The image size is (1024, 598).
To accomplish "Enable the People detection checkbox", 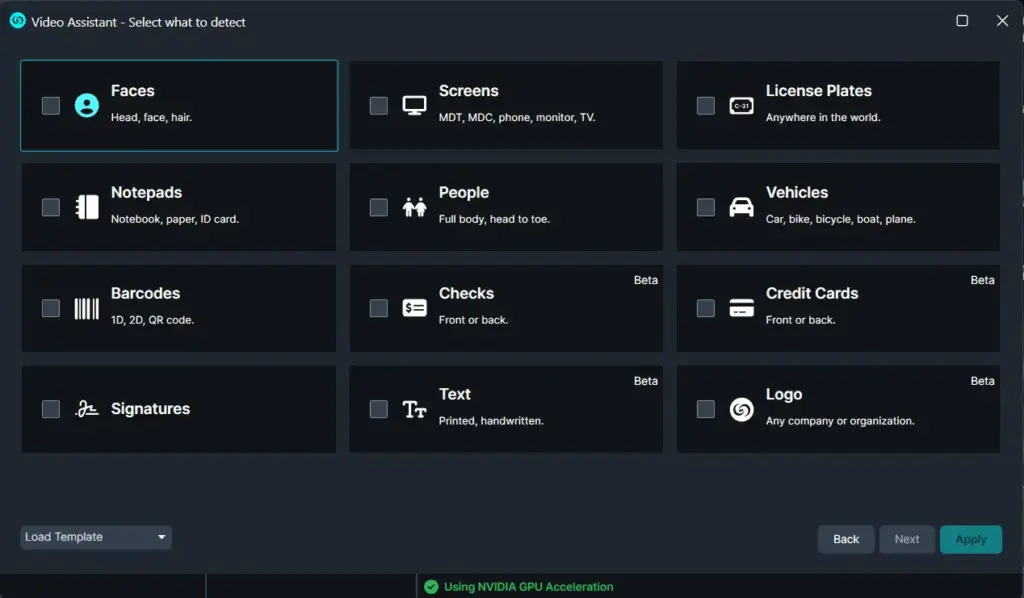I will point(379,207).
